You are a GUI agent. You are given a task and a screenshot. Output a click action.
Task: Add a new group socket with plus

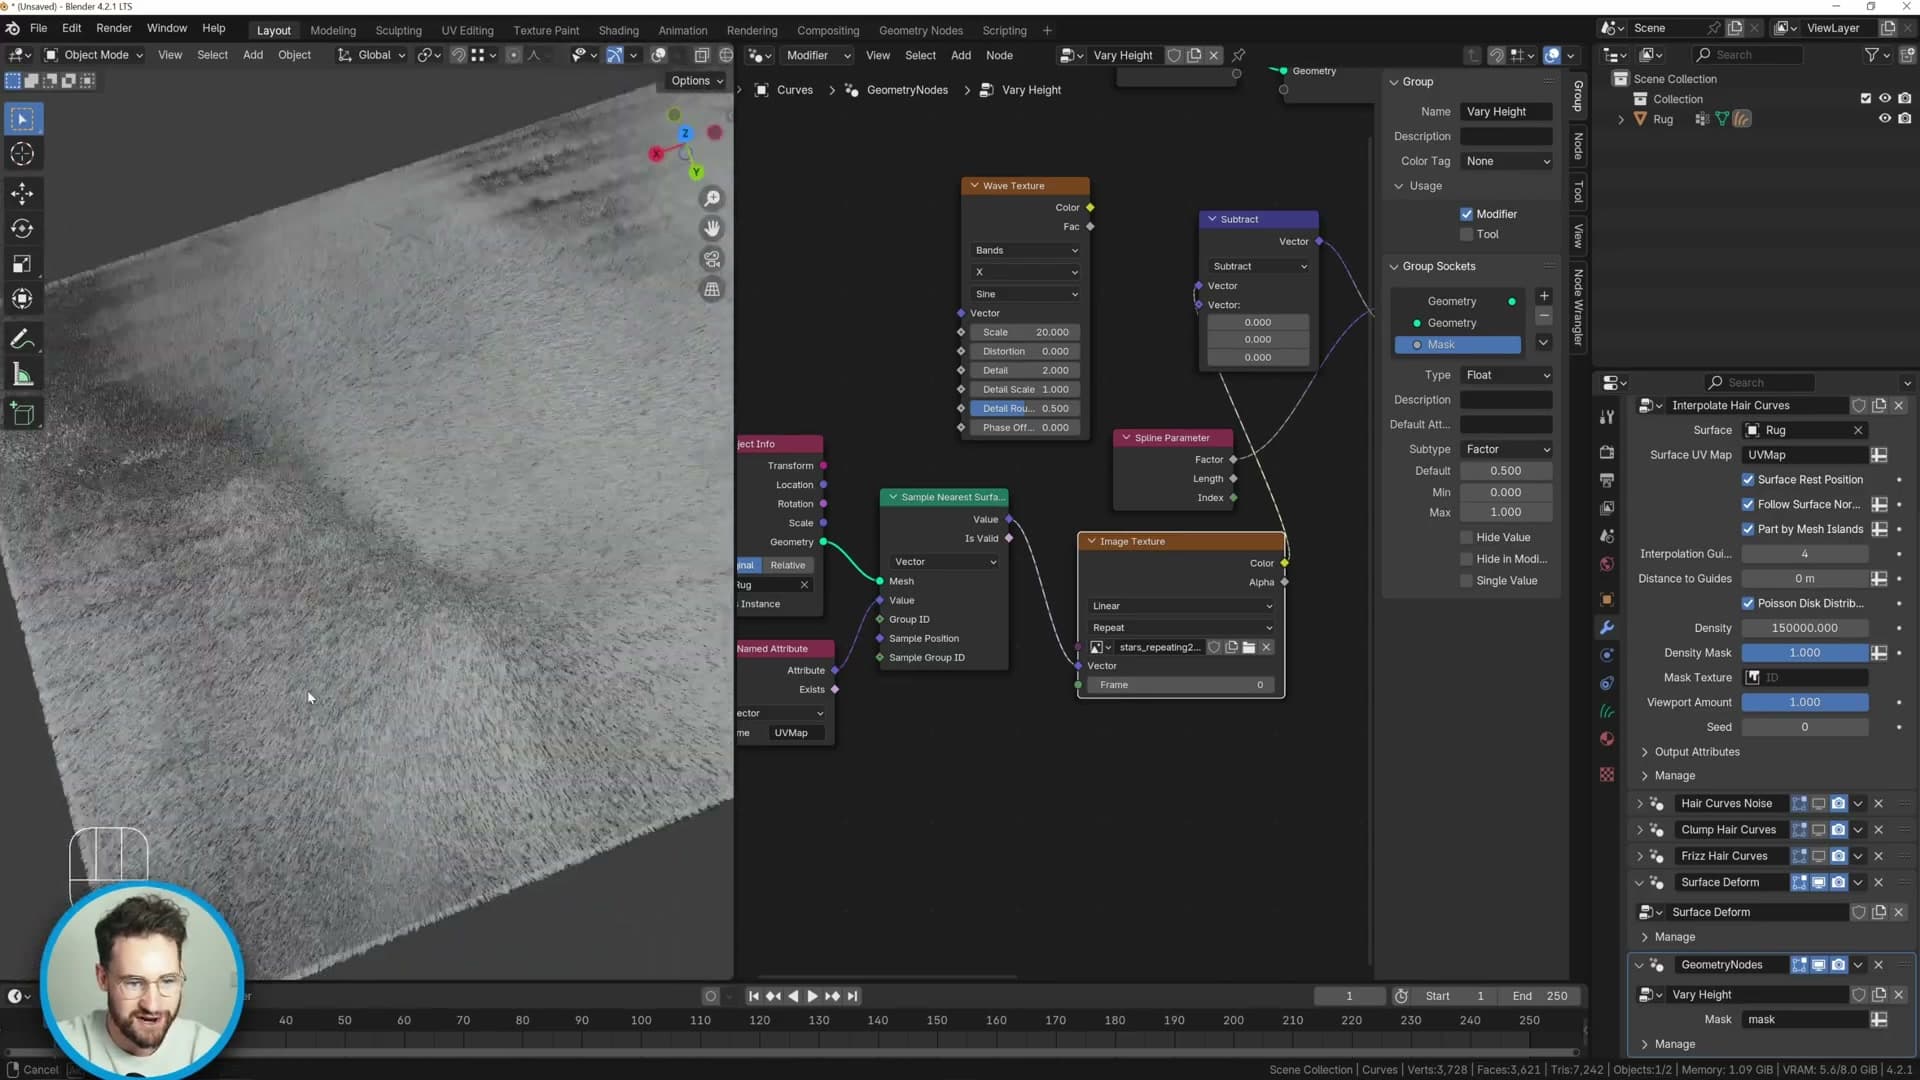(1544, 296)
